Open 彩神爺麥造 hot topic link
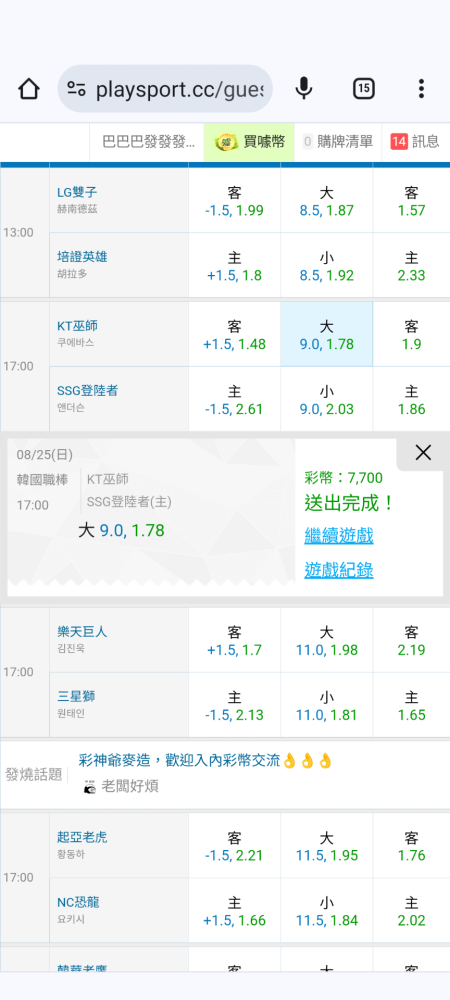The height and width of the screenshot is (1000, 450). 205,760
